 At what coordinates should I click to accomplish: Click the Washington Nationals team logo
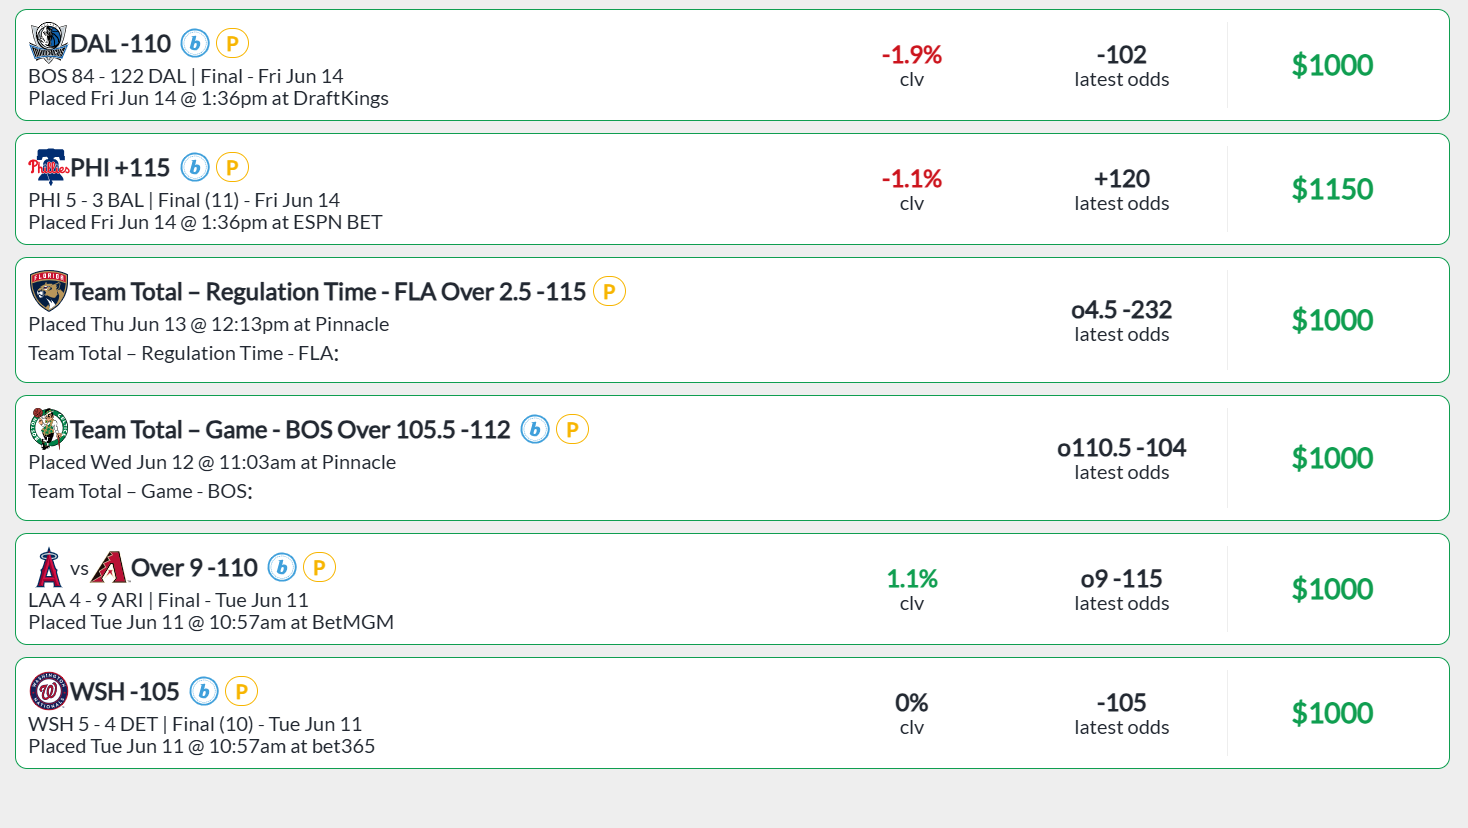48,691
